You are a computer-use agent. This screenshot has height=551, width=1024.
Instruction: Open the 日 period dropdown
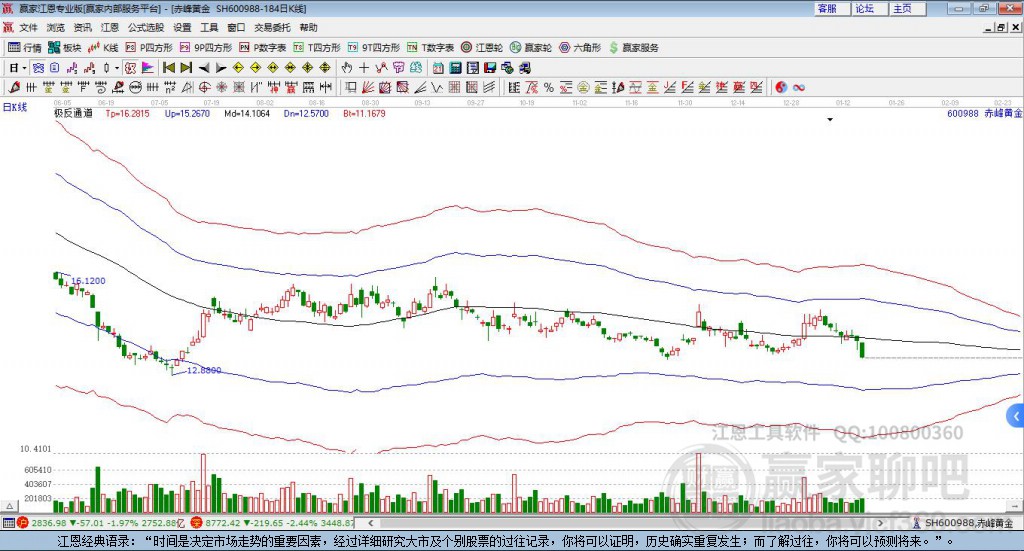(17, 68)
